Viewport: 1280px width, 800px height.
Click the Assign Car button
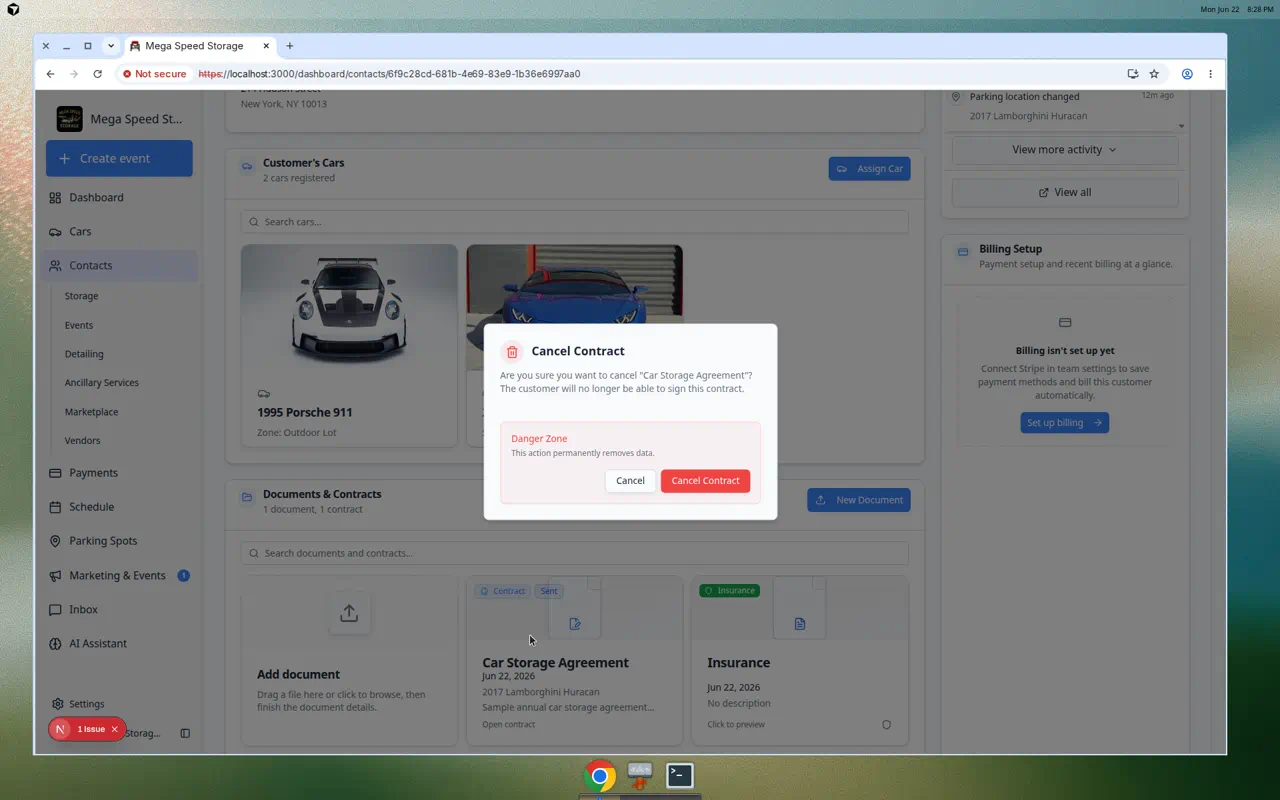(869, 169)
